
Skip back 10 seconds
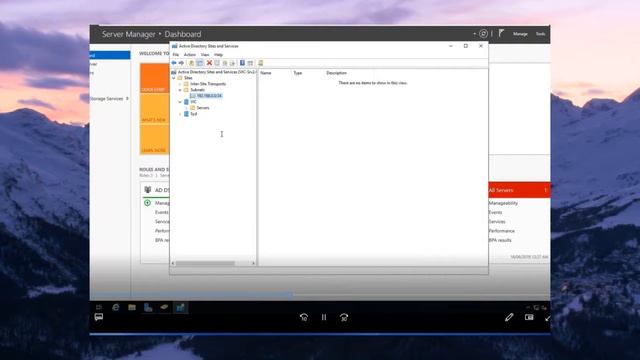point(304,317)
